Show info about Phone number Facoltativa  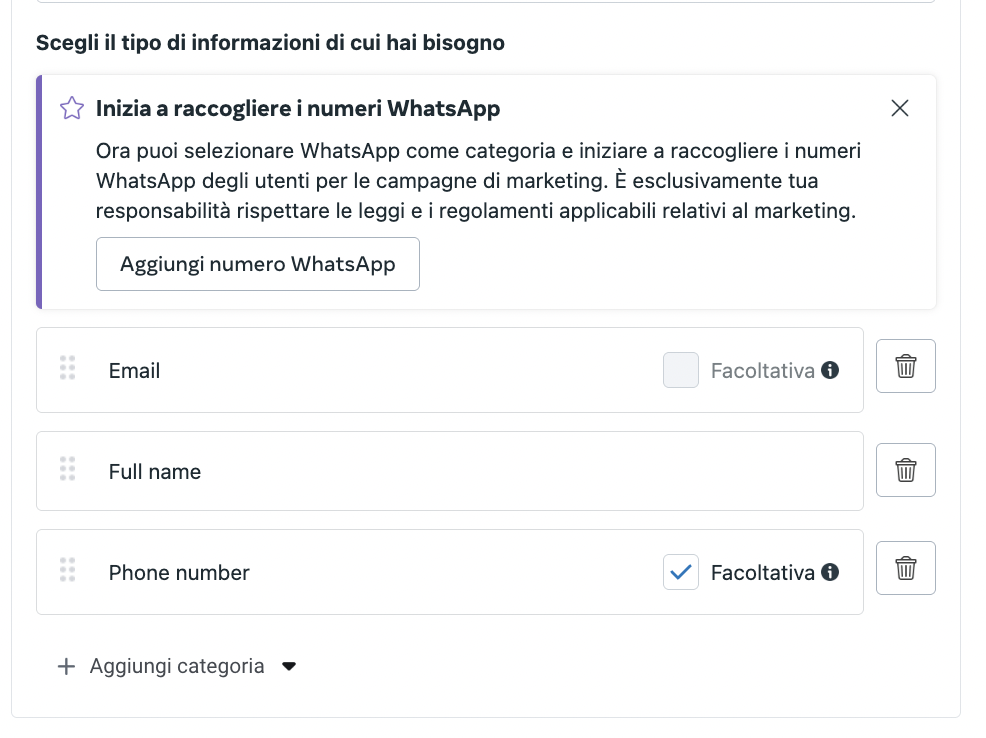tap(829, 572)
